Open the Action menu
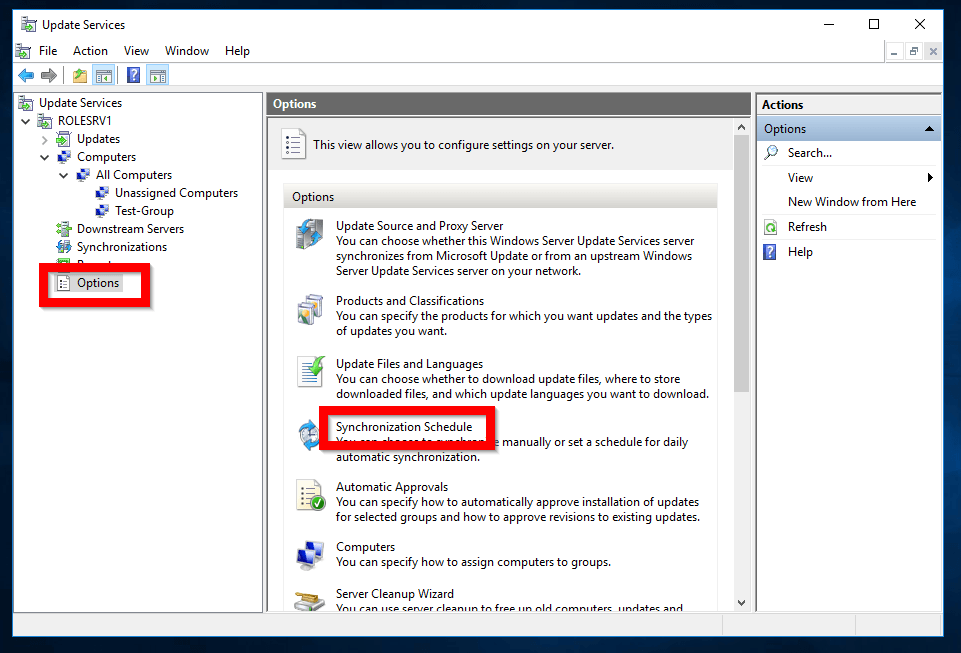Viewport: 961px width, 653px height. click(x=90, y=50)
